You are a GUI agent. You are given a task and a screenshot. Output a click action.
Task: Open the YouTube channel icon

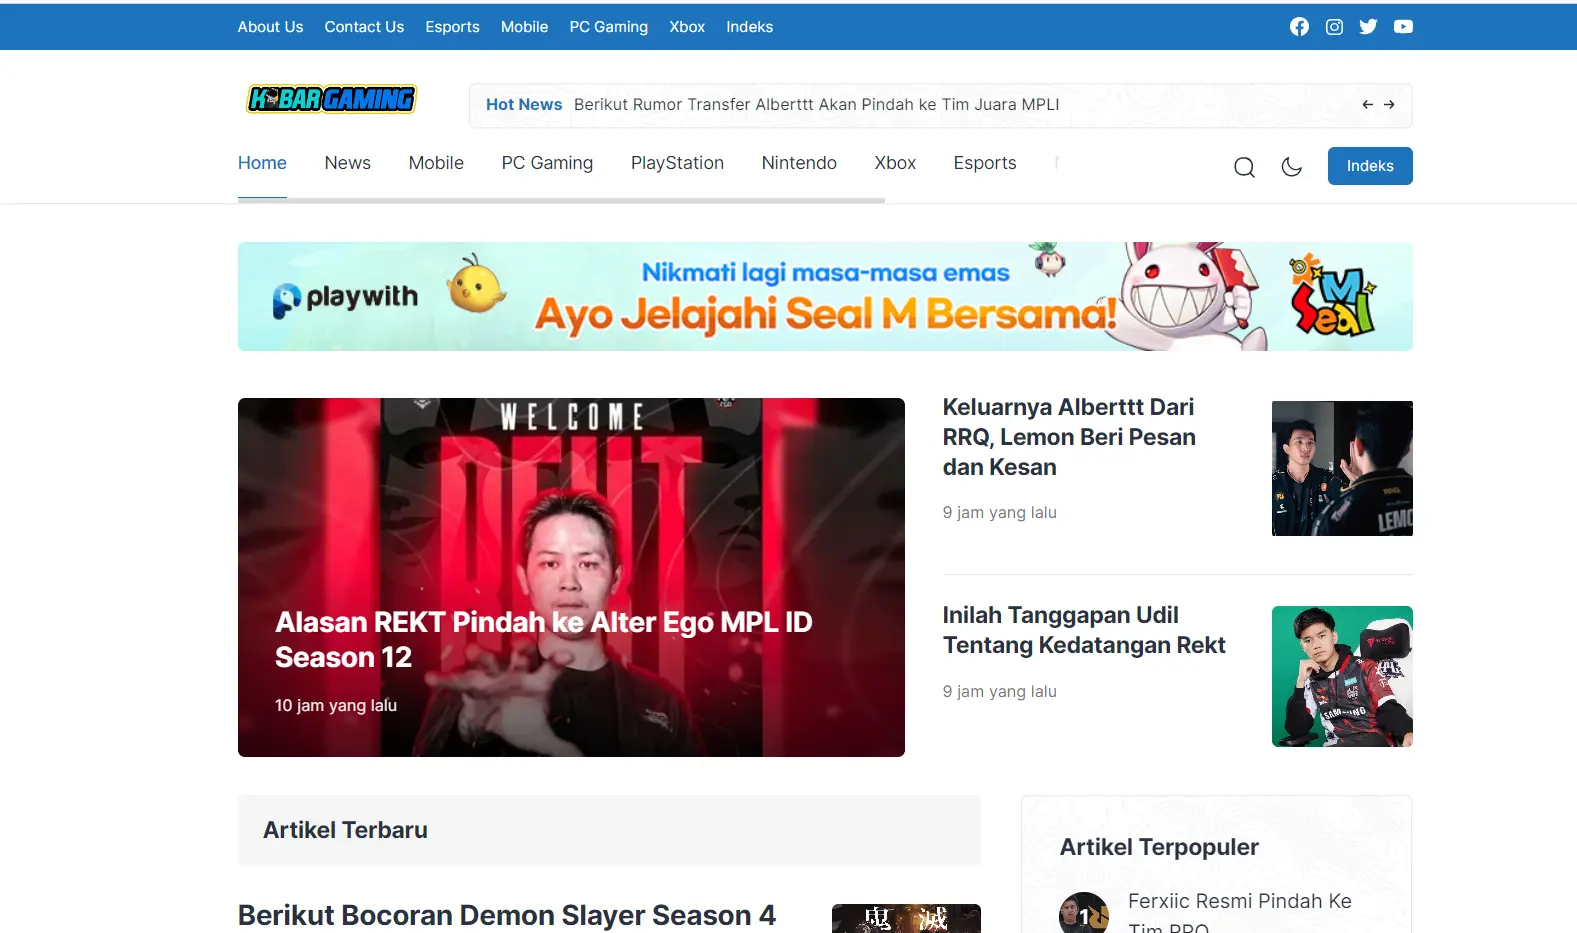tap(1403, 27)
